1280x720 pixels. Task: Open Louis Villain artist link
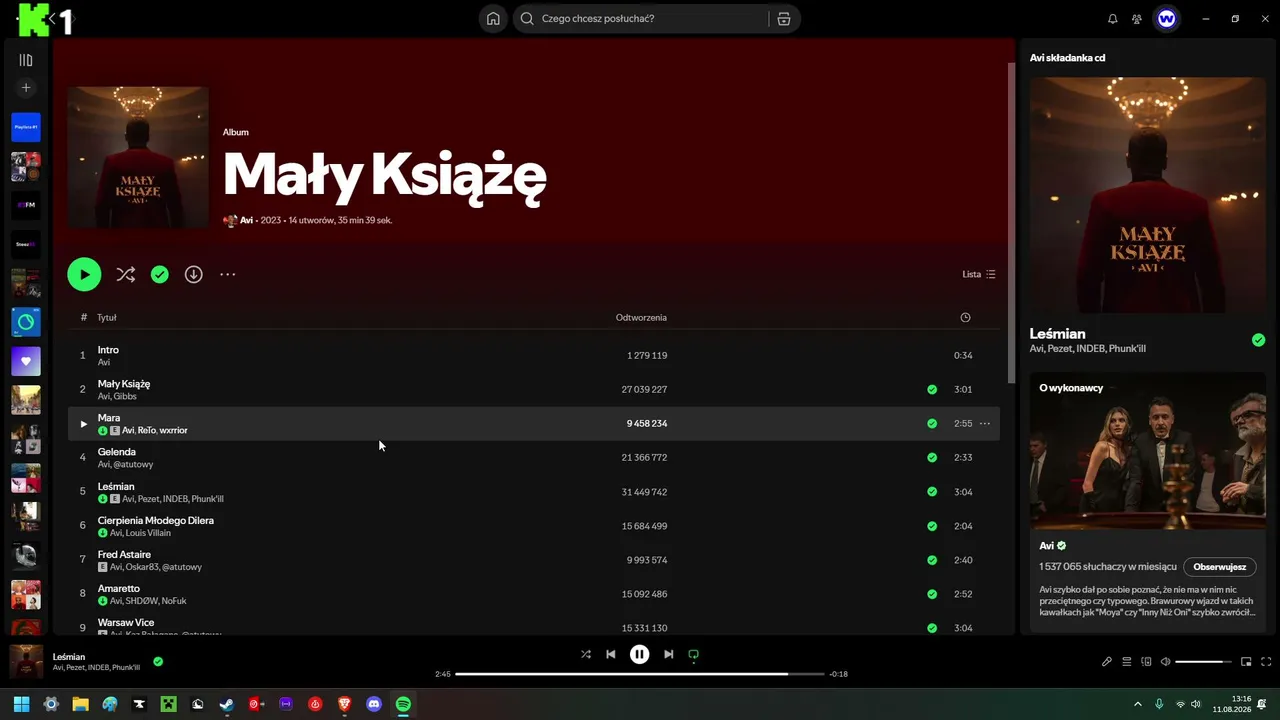pos(148,533)
